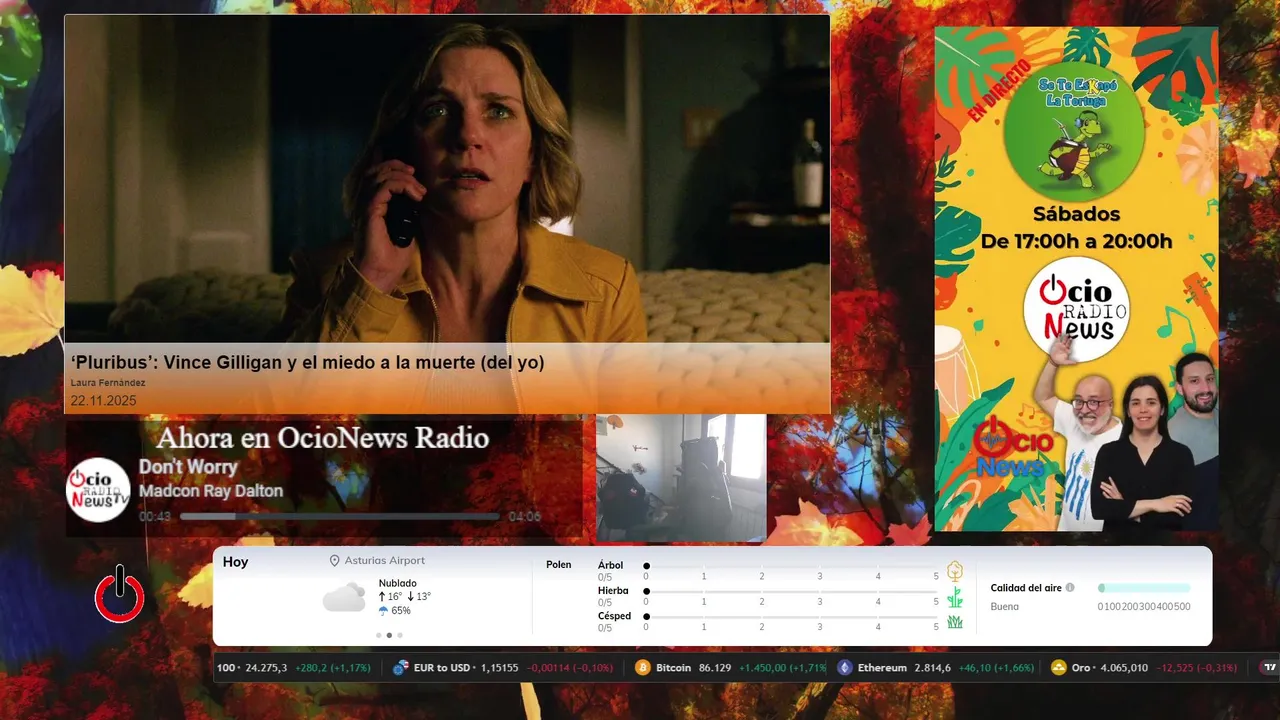Click the Ethereum price 2.814,6
1280x720 pixels.
935,668
